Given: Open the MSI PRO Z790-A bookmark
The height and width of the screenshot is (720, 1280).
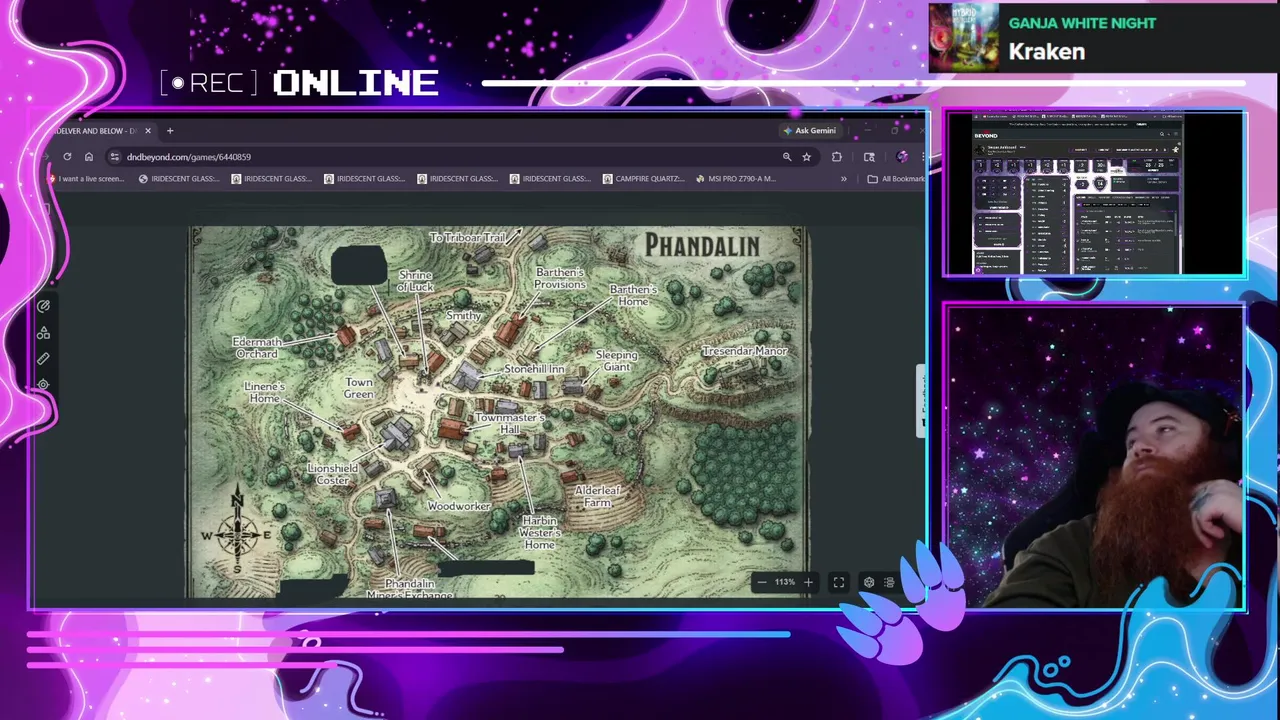Looking at the screenshot, I should [736, 179].
